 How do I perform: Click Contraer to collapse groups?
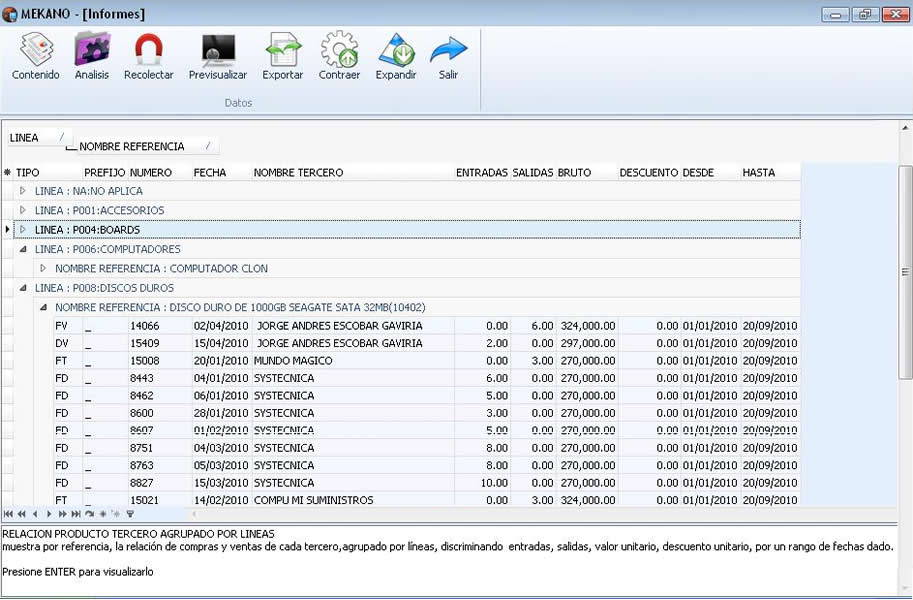pos(339,57)
